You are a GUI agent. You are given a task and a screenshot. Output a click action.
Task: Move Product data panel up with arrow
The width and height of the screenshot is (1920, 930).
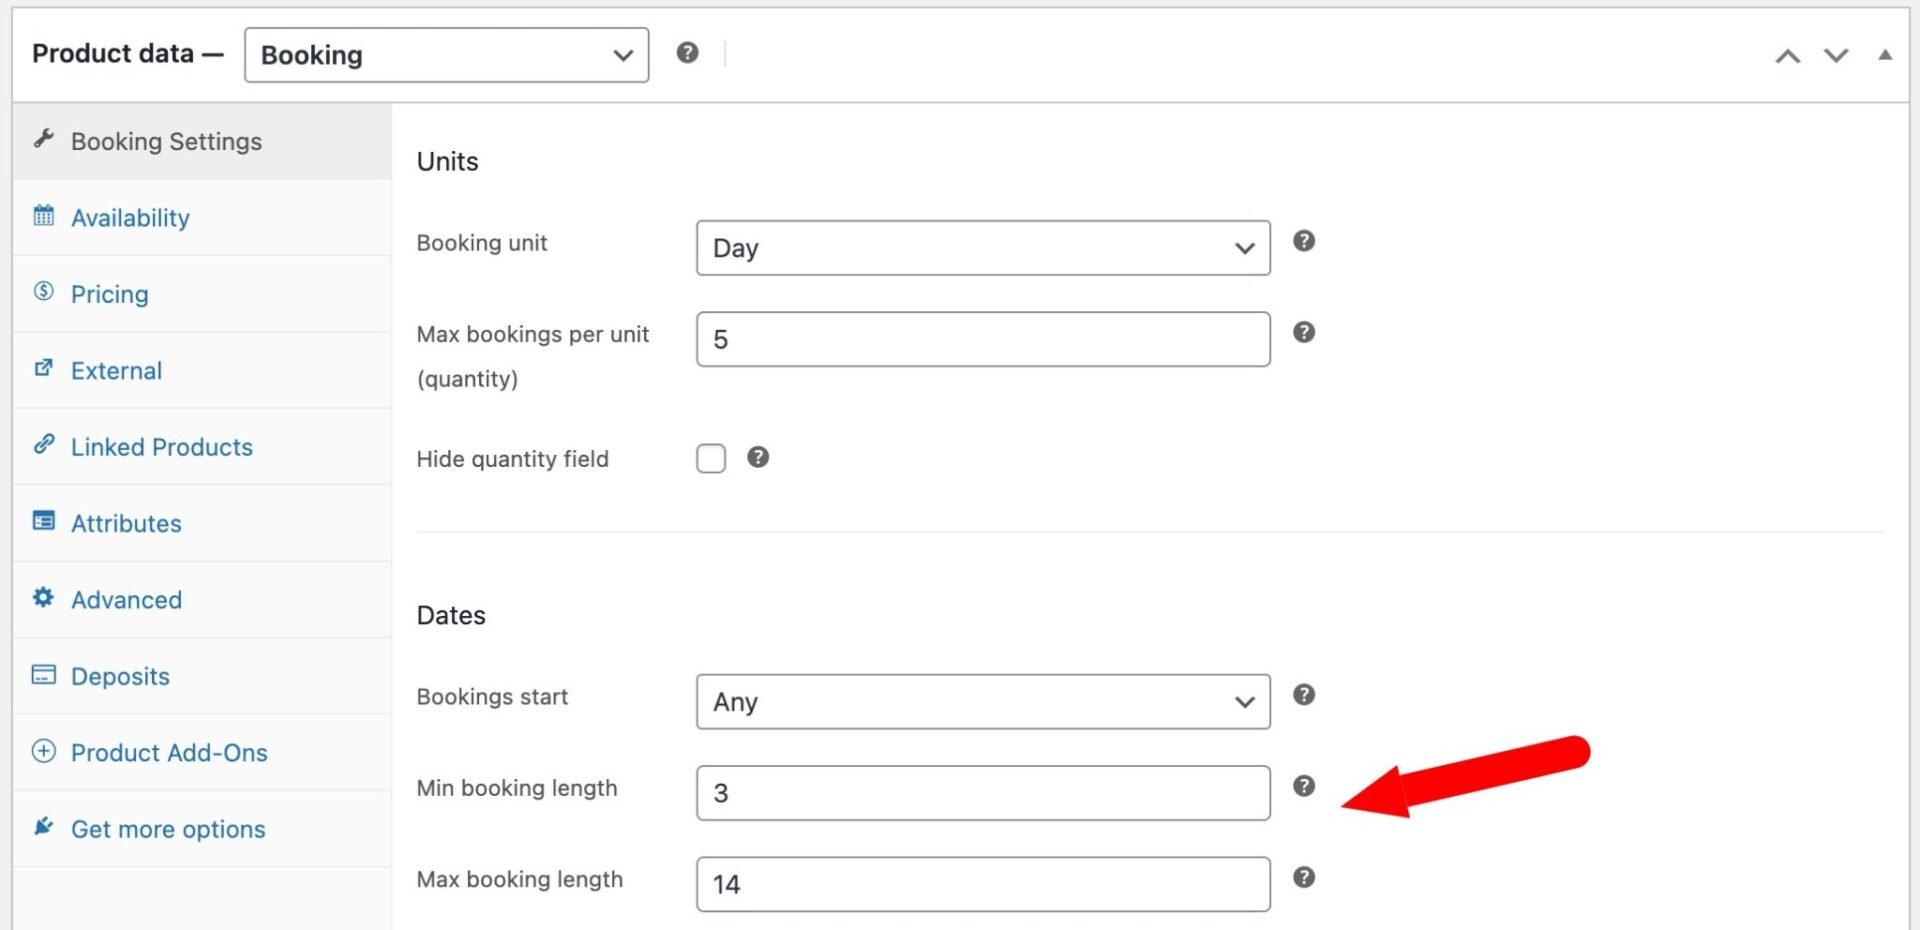coord(1788,56)
